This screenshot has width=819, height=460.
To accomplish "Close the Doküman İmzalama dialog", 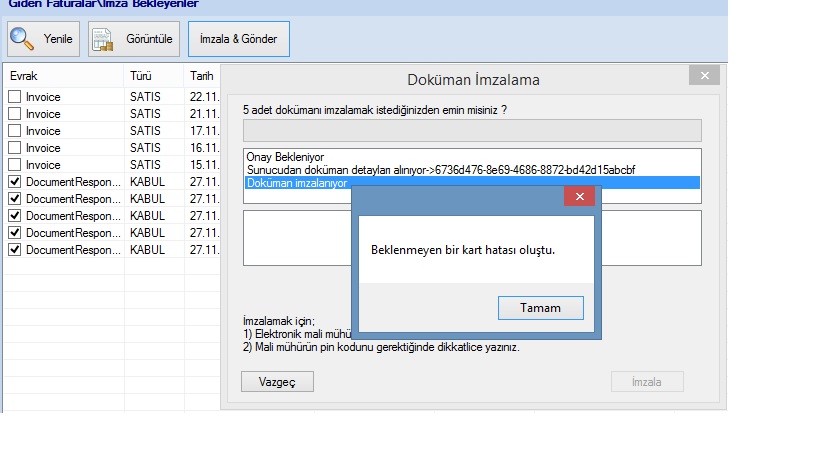I will click(704, 76).
